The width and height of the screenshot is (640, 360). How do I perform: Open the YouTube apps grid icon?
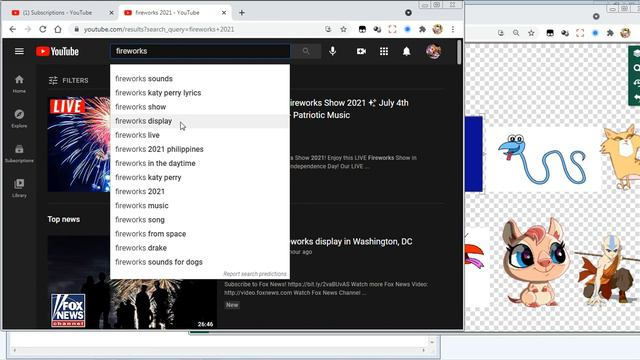384,51
